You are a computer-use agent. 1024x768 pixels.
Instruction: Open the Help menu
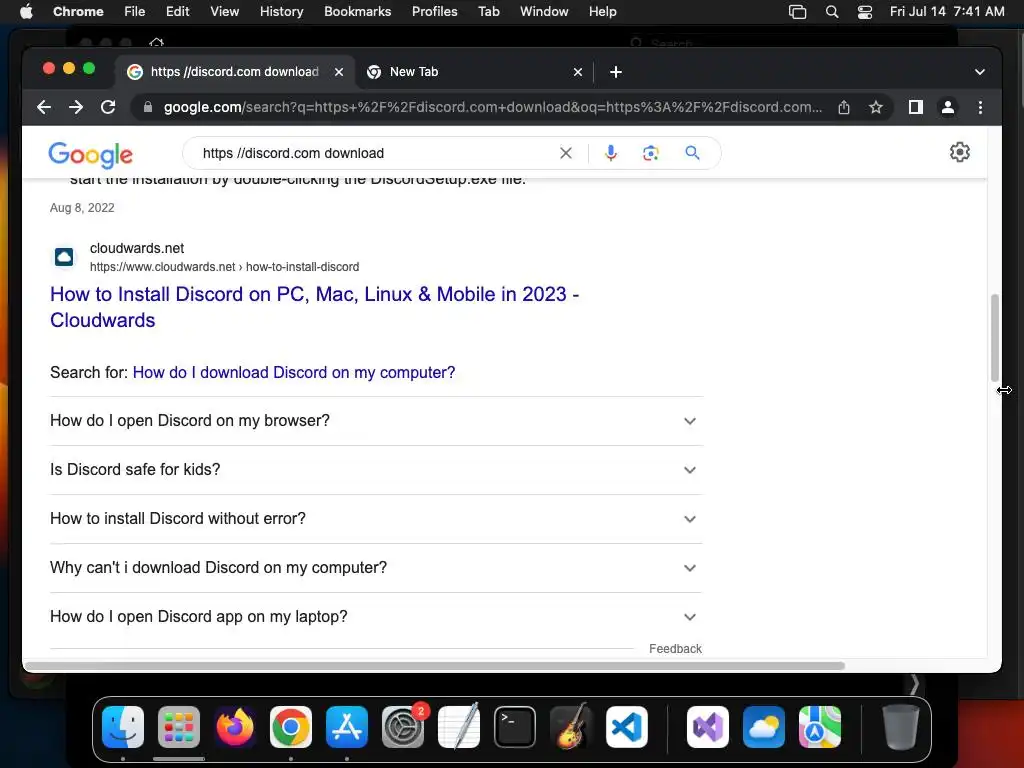point(602,12)
